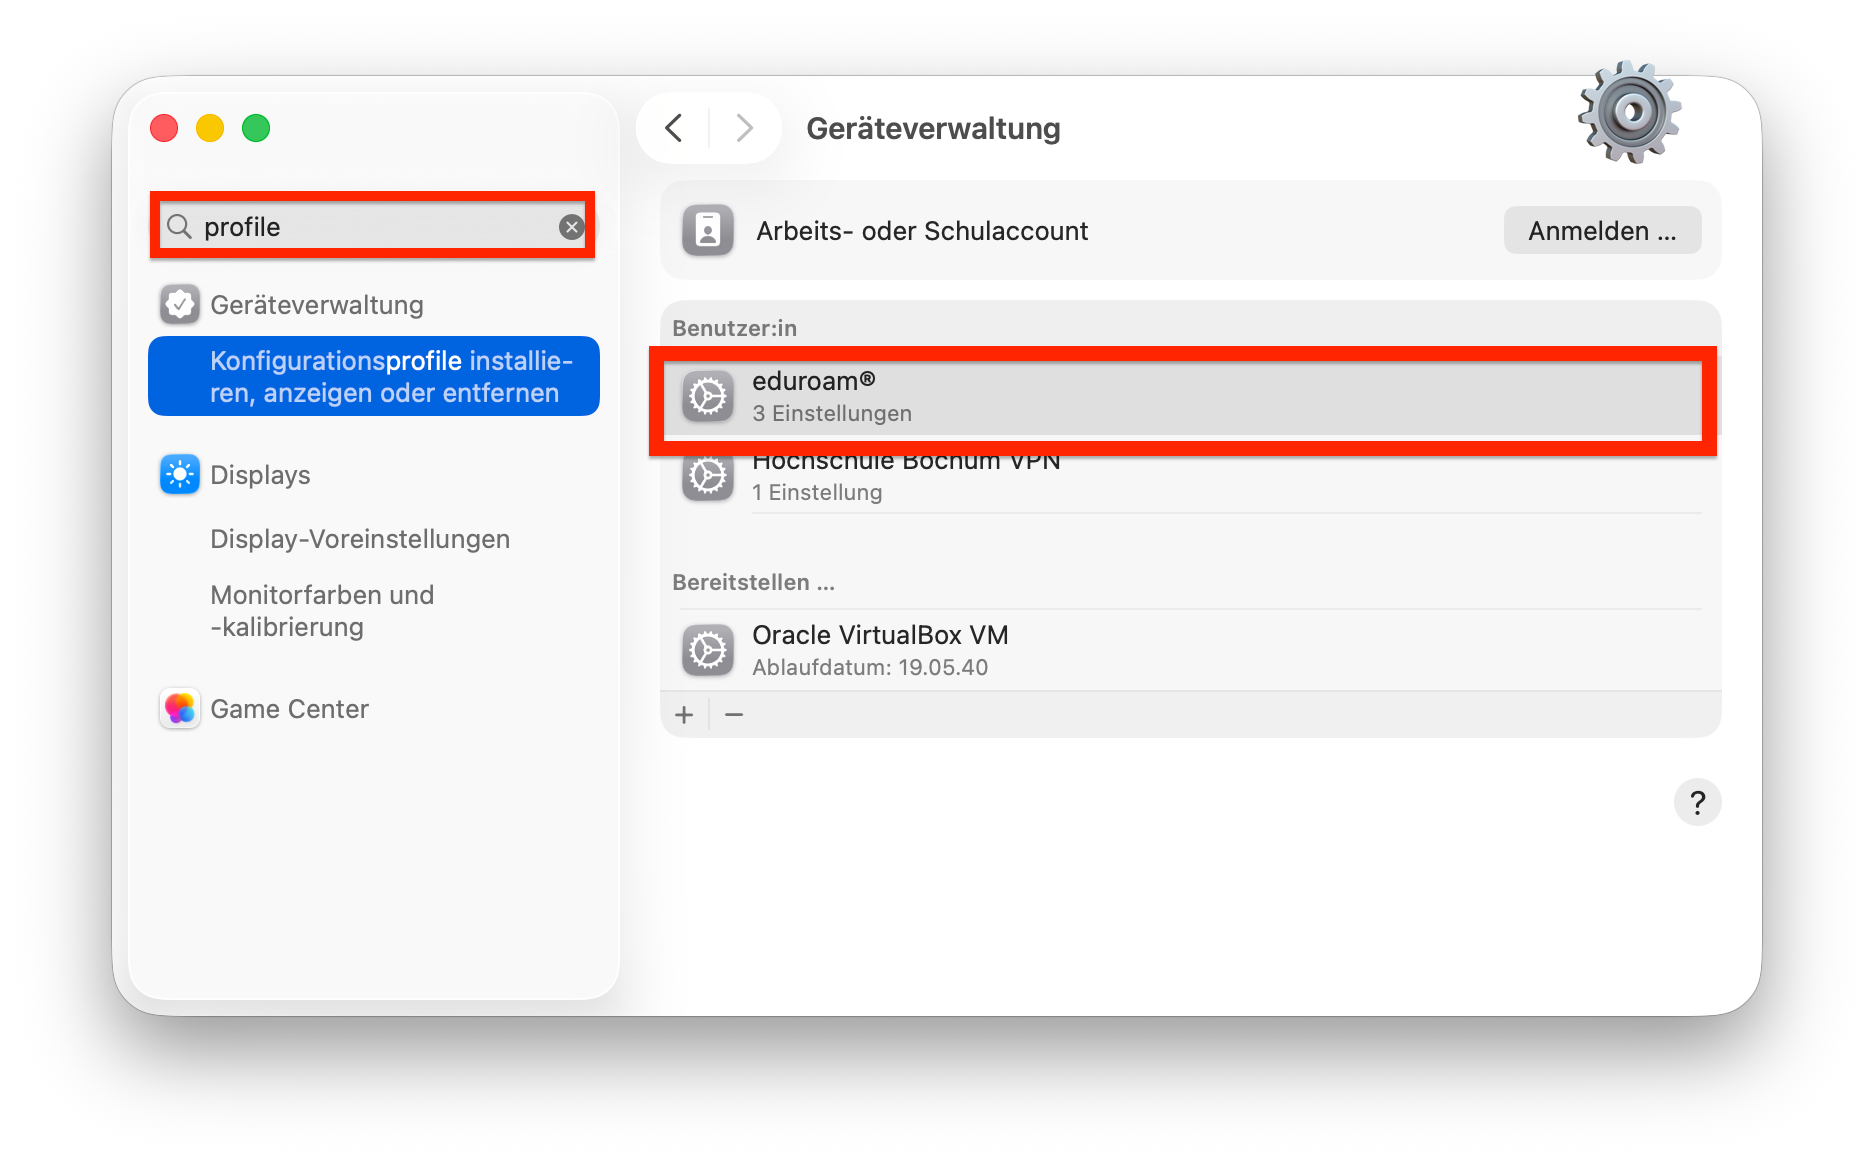Open Monitorfarben und -kalibrierung result
This screenshot has width=1874, height=1164.
tap(322, 611)
